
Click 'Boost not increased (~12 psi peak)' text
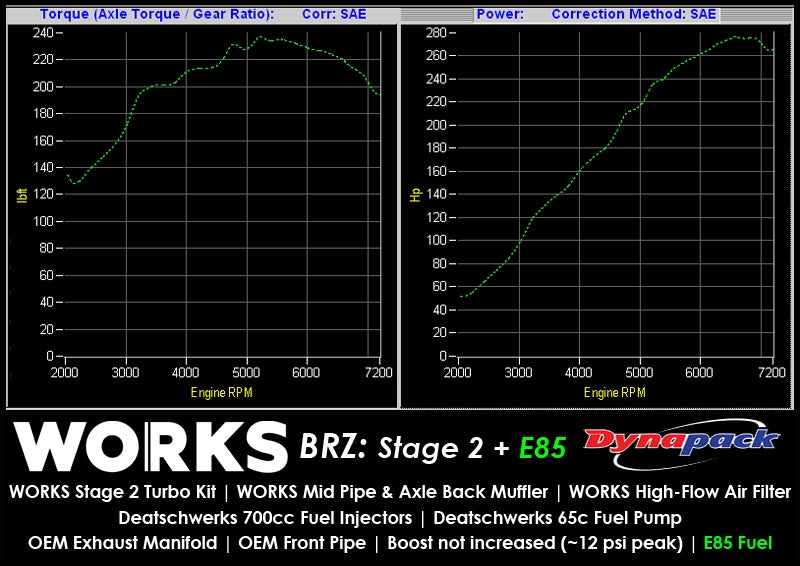(x=533, y=545)
